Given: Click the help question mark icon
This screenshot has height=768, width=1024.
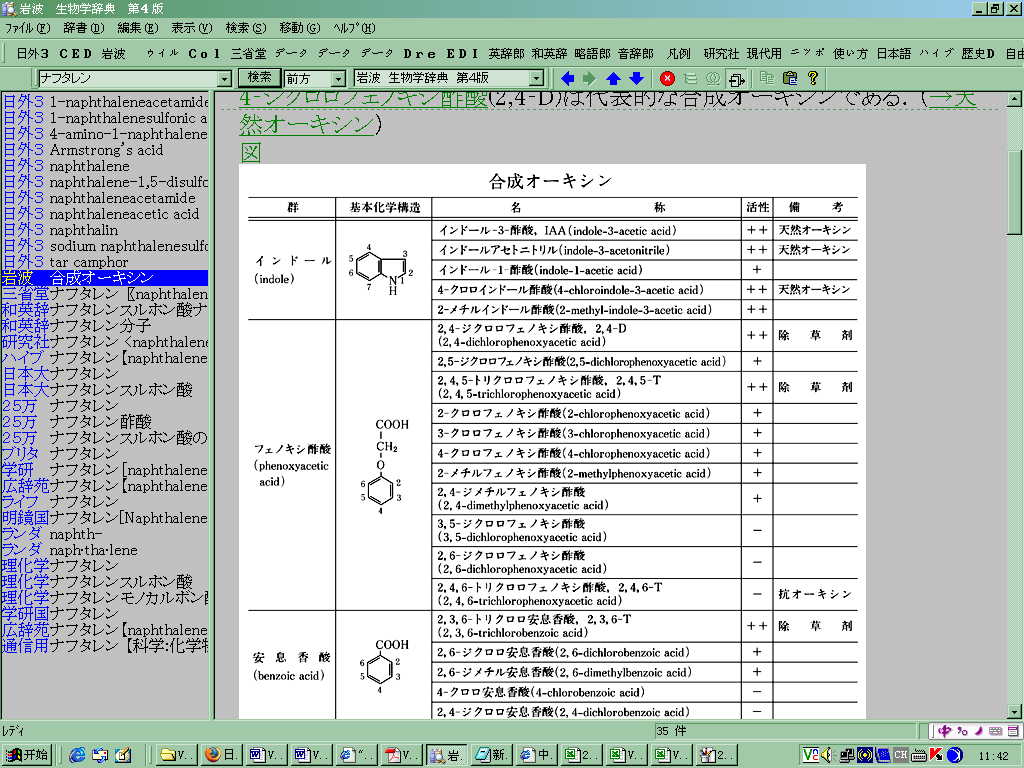Looking at the screenshot, I should tap(813, 78).
